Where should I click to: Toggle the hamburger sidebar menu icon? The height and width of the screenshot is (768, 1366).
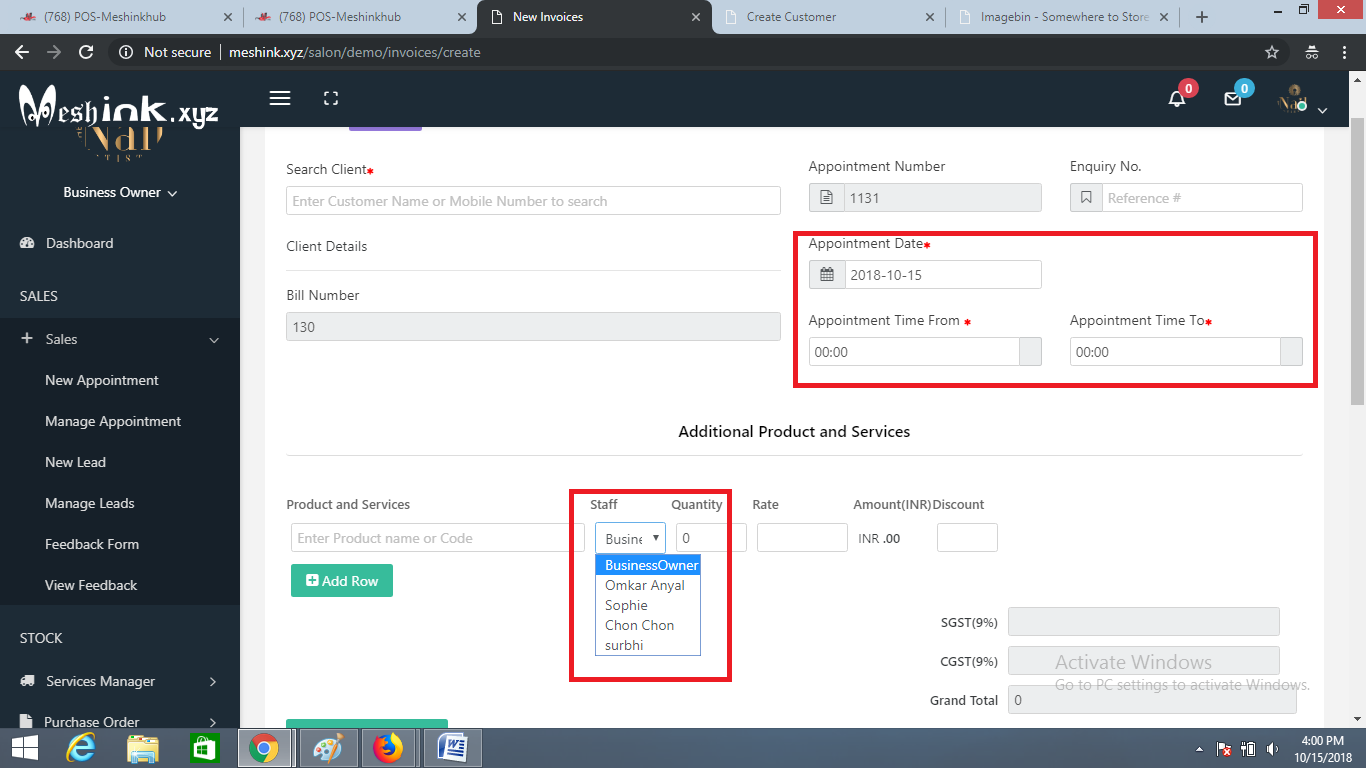280,98
